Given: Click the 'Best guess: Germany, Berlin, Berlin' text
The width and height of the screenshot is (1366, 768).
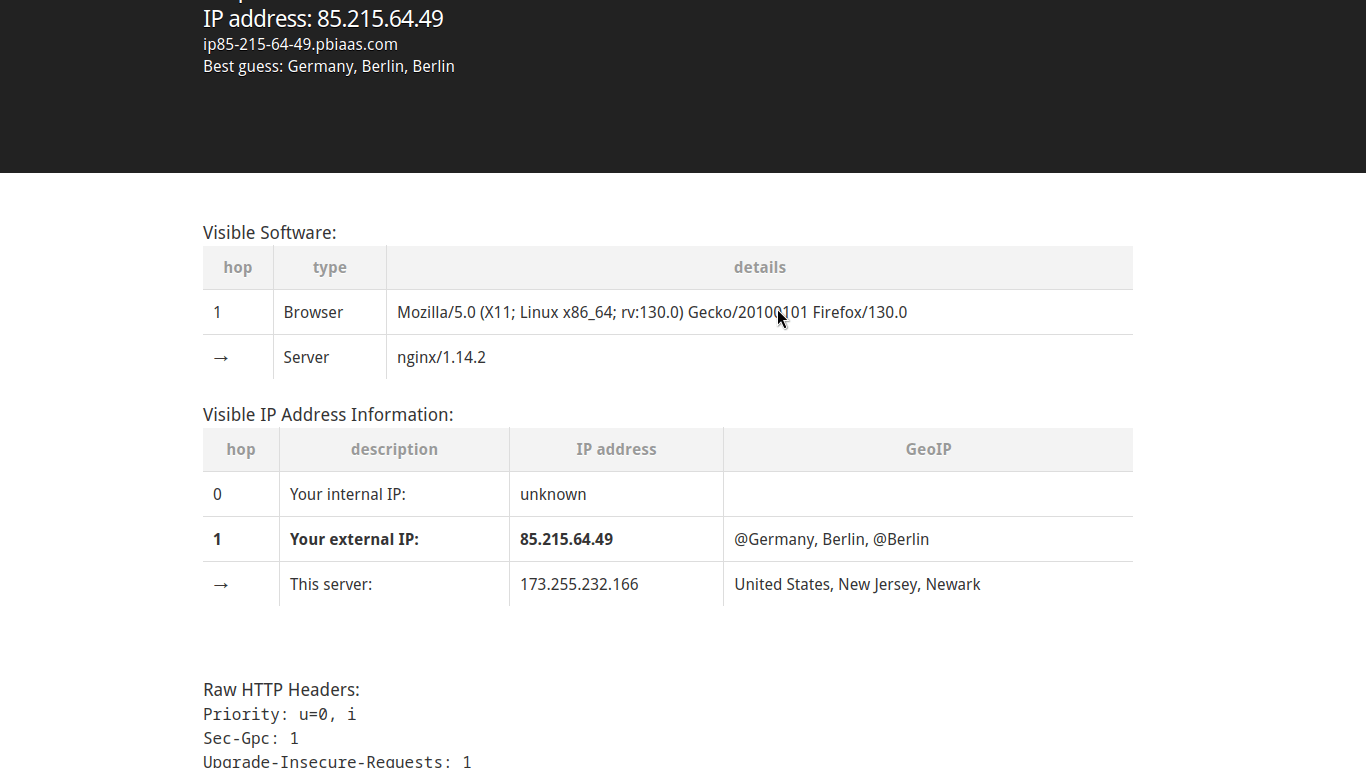Looking at the screenshot, I should click(x=328, y=66).
